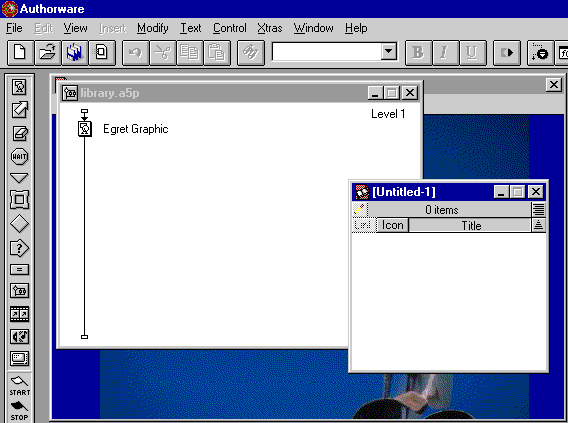Click the Start flag
The image size is (568, 423).
19,386
